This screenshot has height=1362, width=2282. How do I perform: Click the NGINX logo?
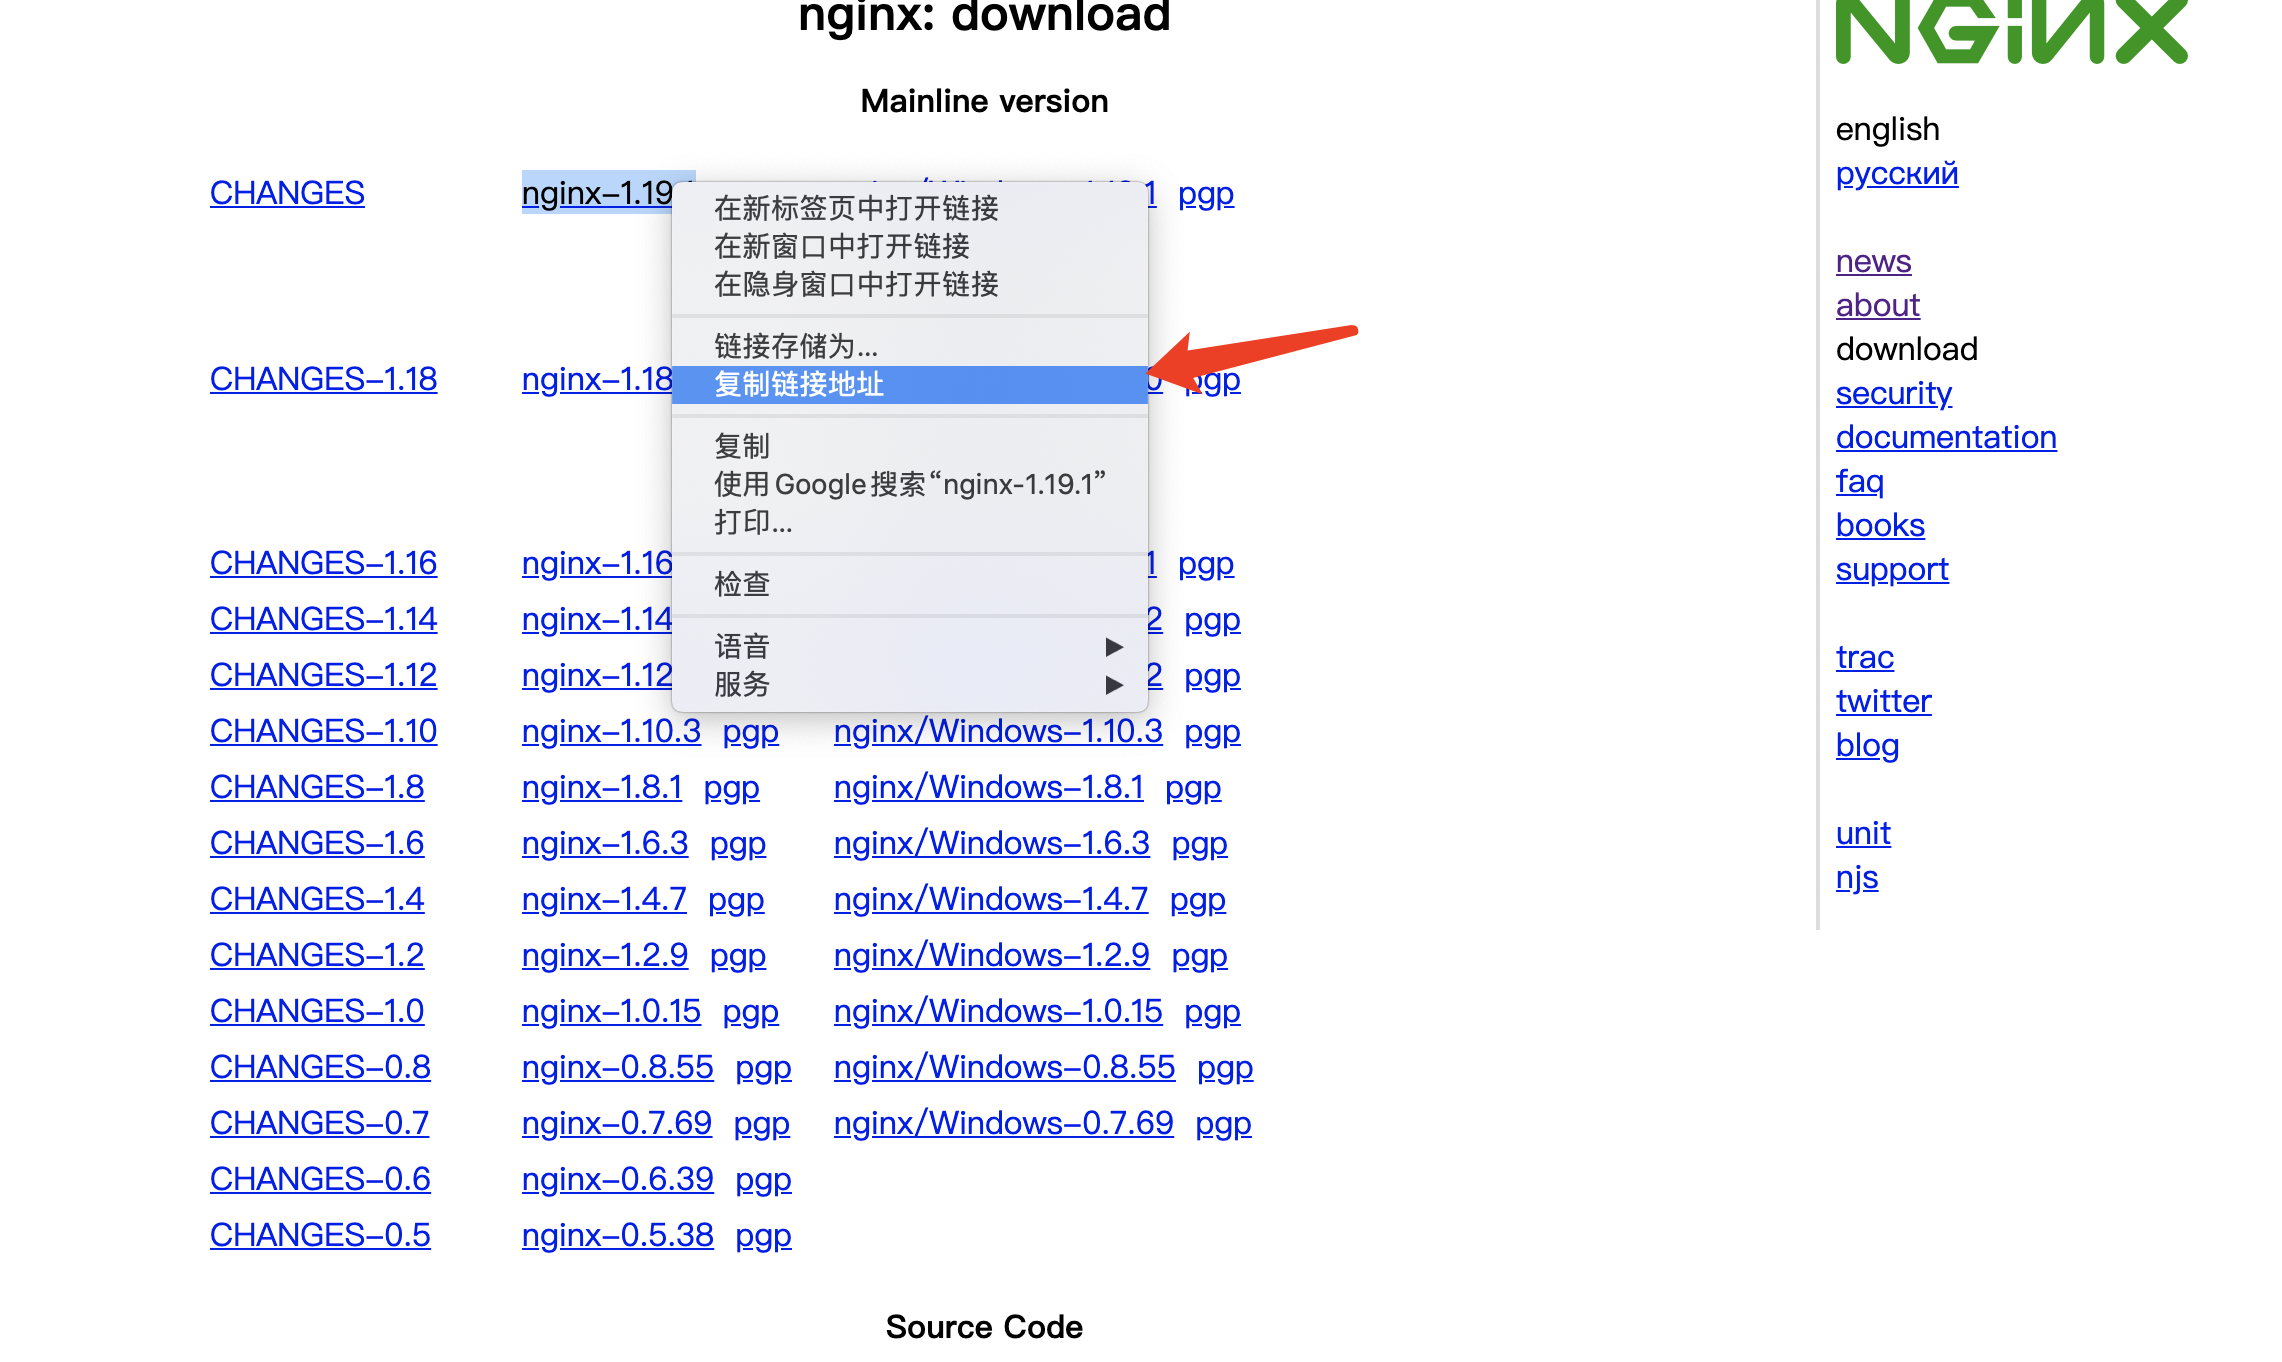(2010, 32)
